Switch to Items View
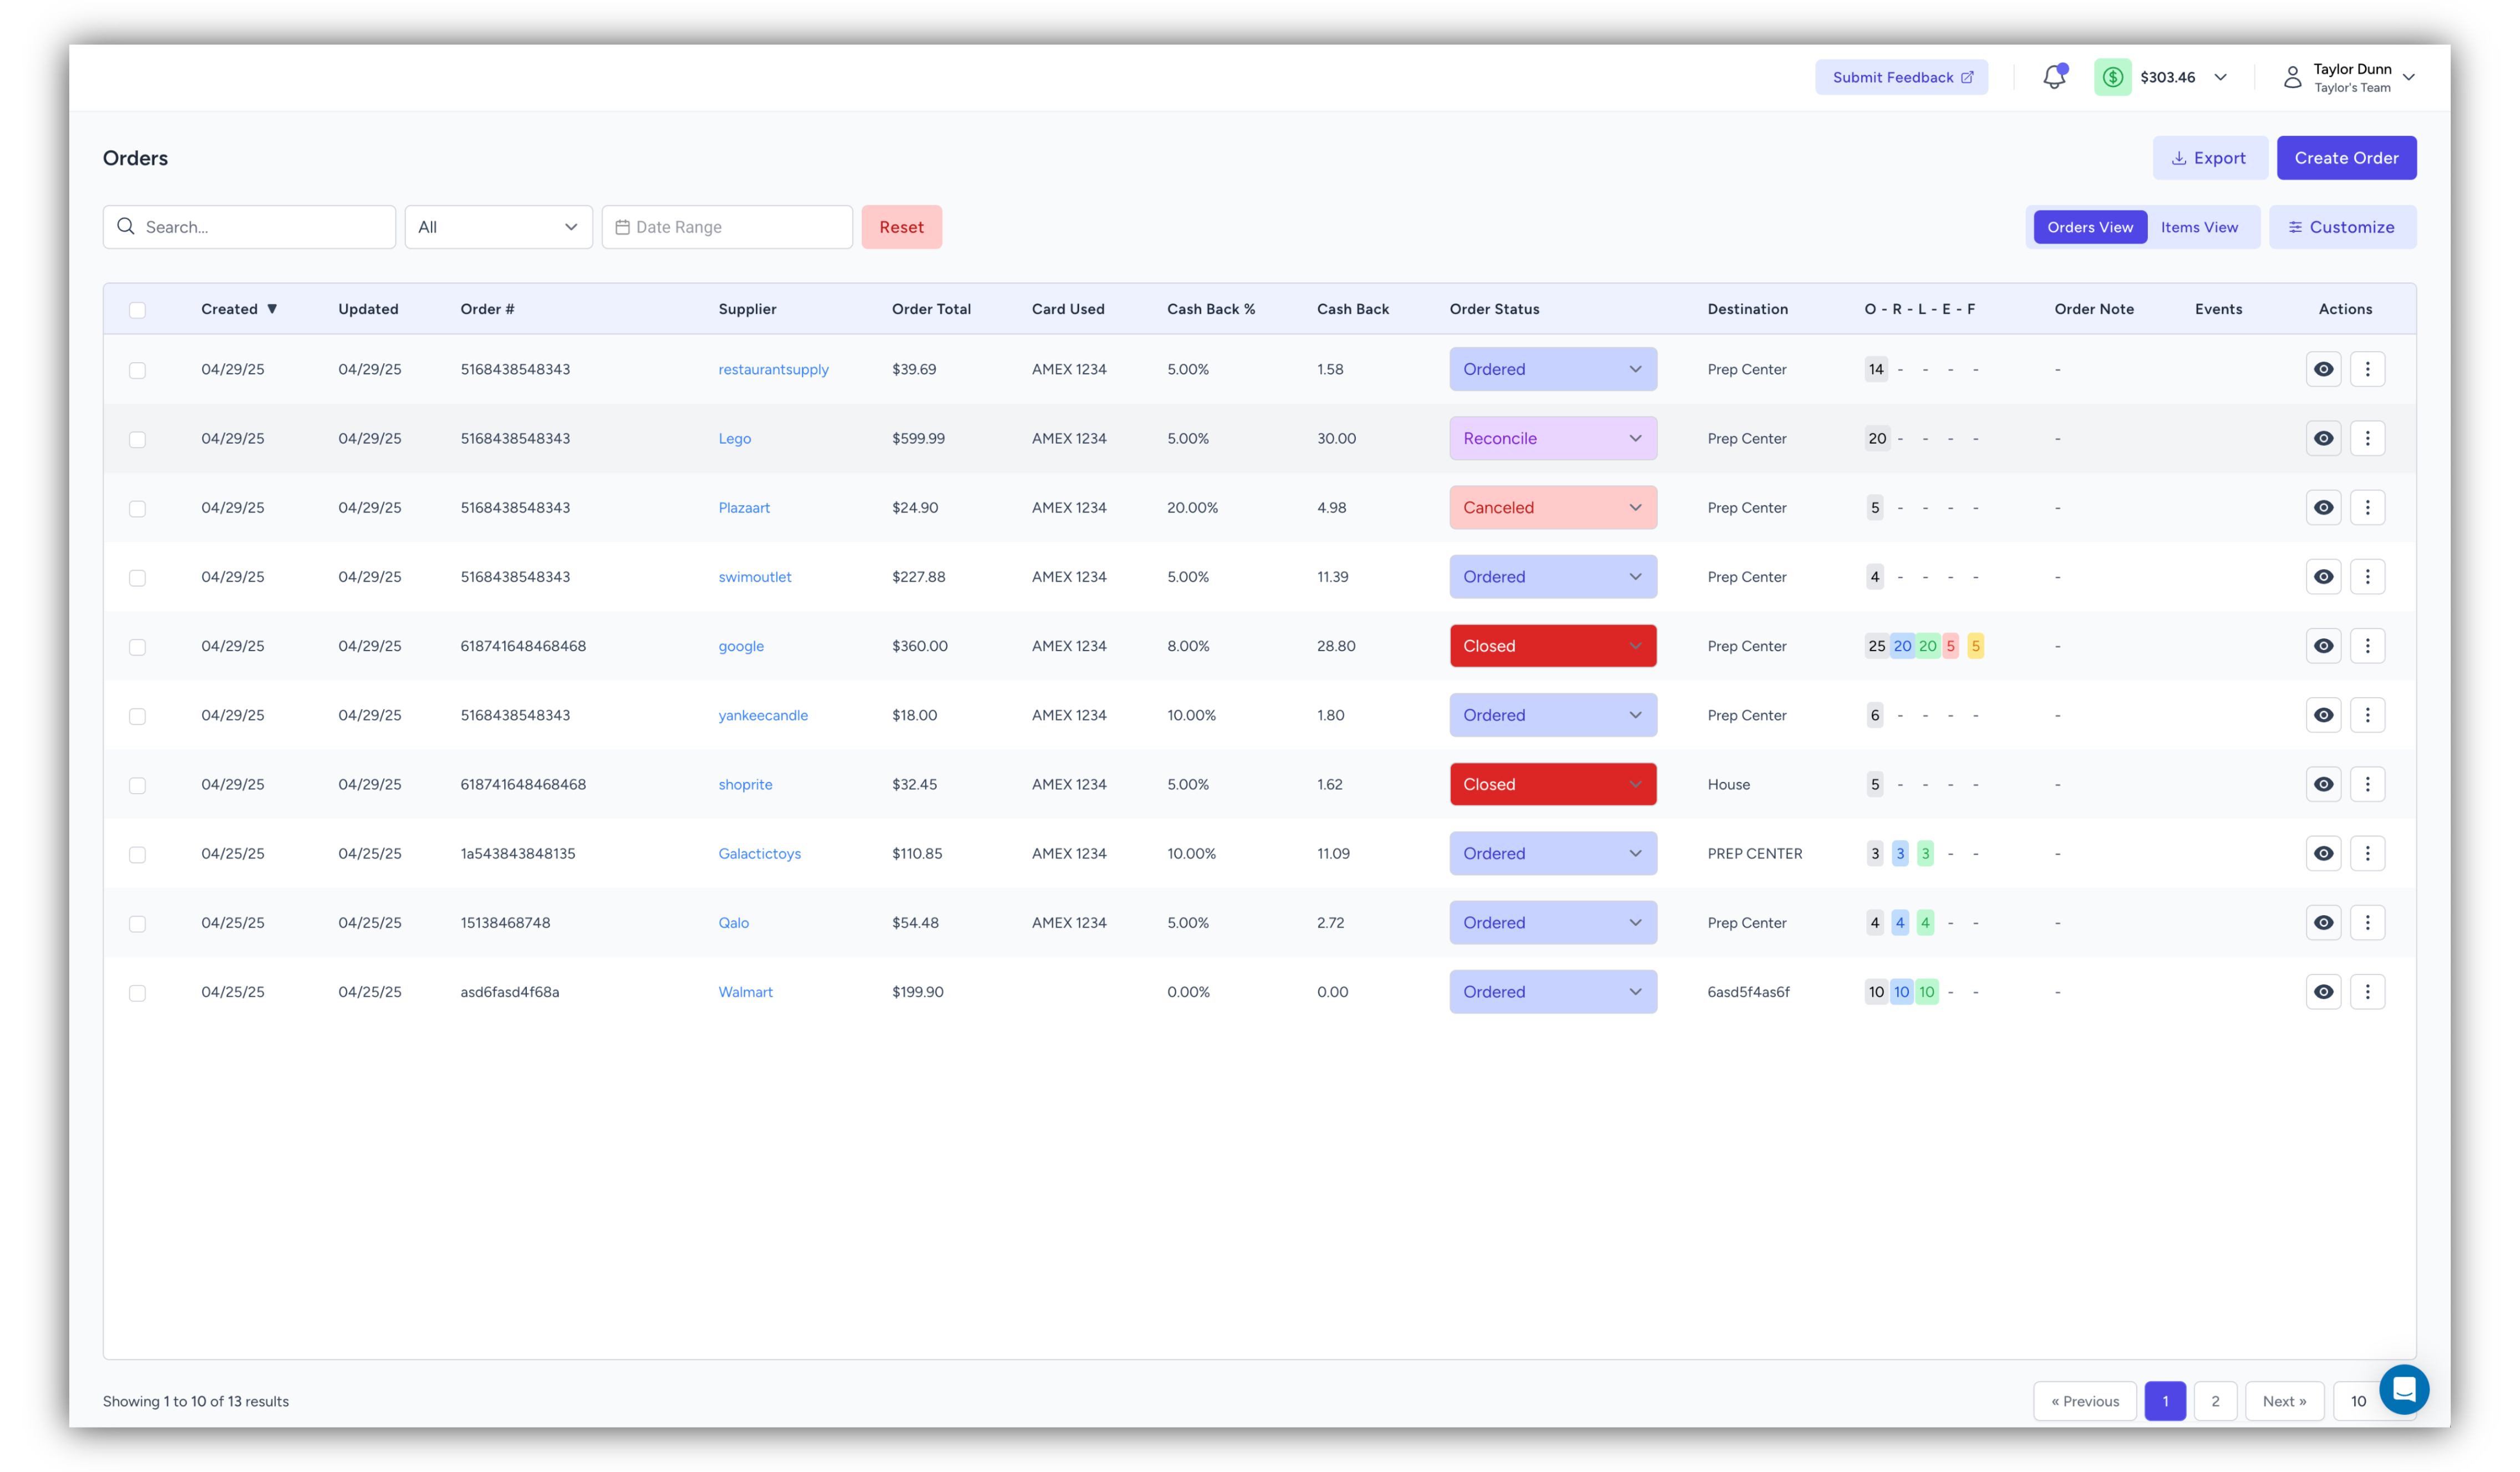Image resolution: width=2520 pixels, height=1472 pixels. coord(2199,227)
